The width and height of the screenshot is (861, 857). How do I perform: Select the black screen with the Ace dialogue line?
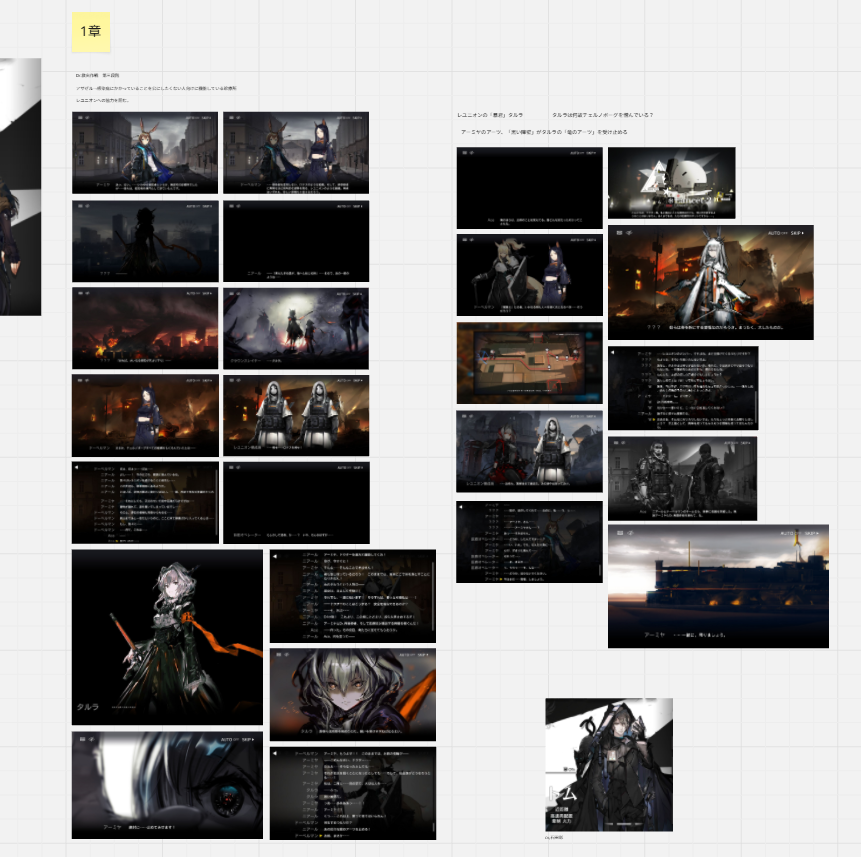[529, 188]
